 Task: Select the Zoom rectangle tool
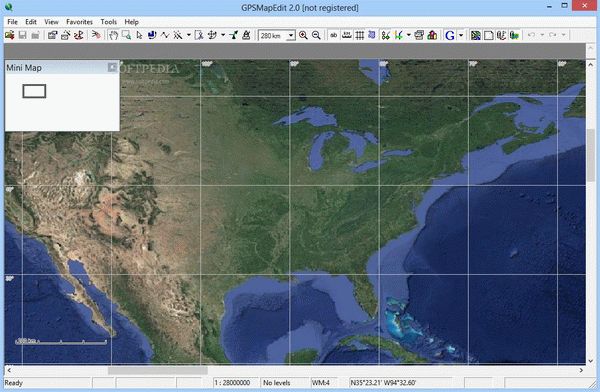click(x=126, y=36)
